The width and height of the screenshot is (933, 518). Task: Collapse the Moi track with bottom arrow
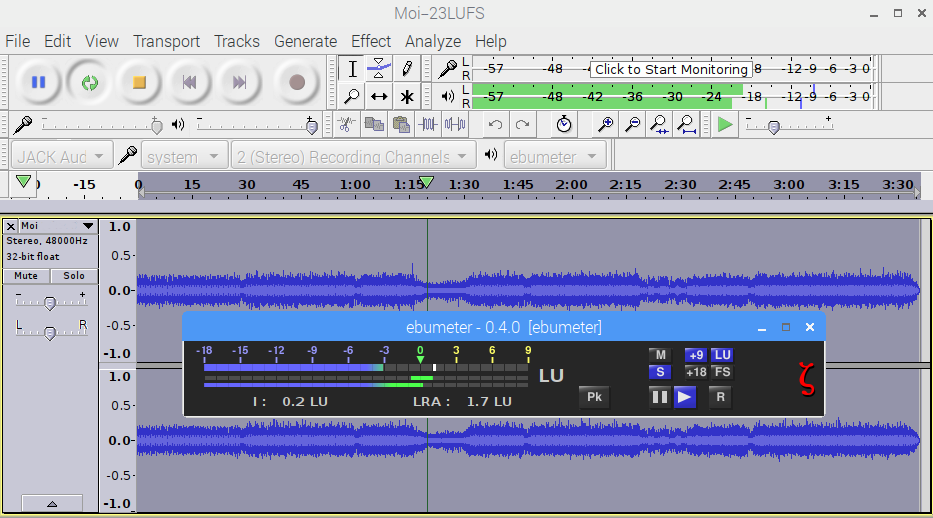point(52,504)
